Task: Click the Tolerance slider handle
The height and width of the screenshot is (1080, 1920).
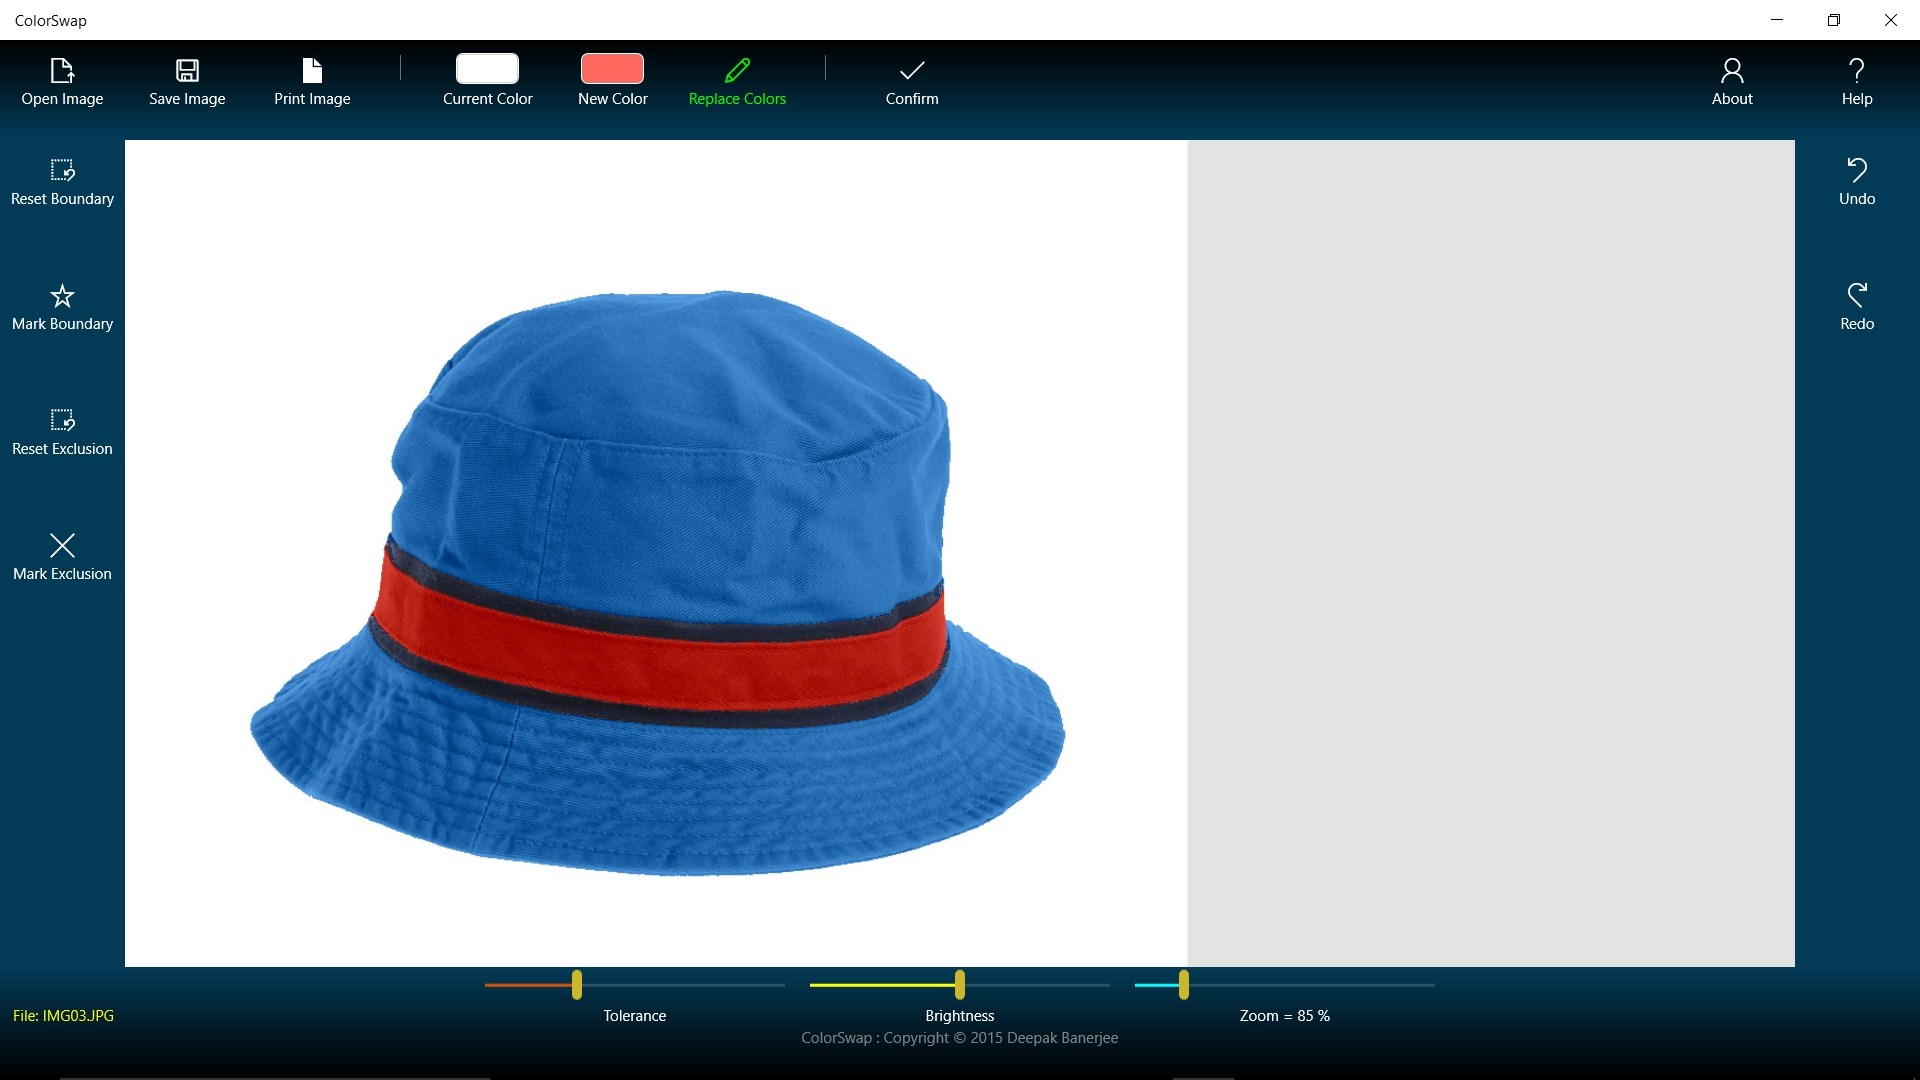Action: point(577,985)
